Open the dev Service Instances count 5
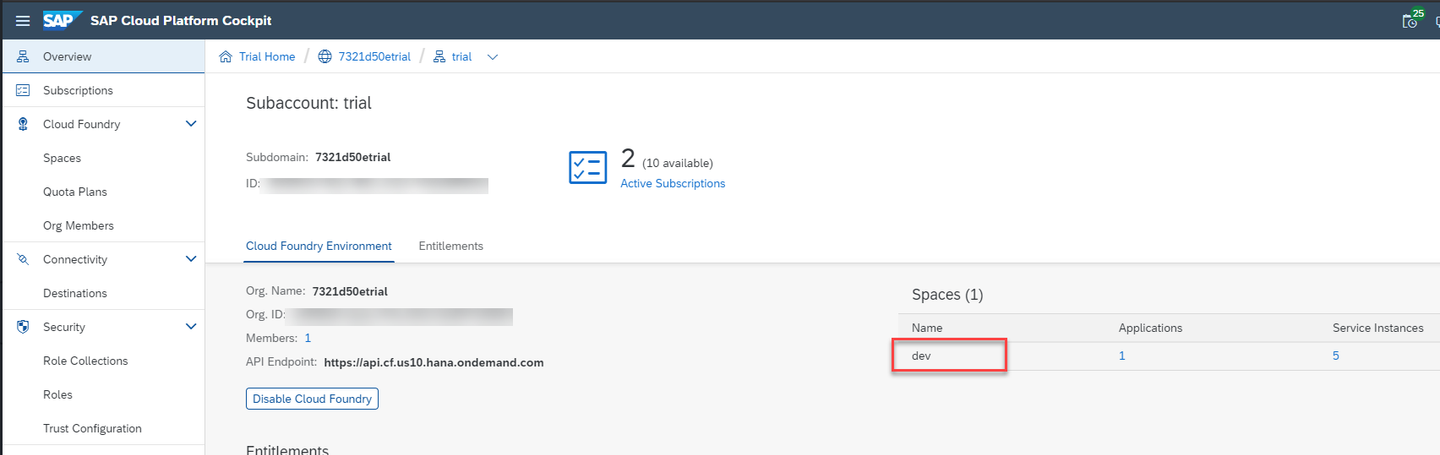 coord(1336,356)
